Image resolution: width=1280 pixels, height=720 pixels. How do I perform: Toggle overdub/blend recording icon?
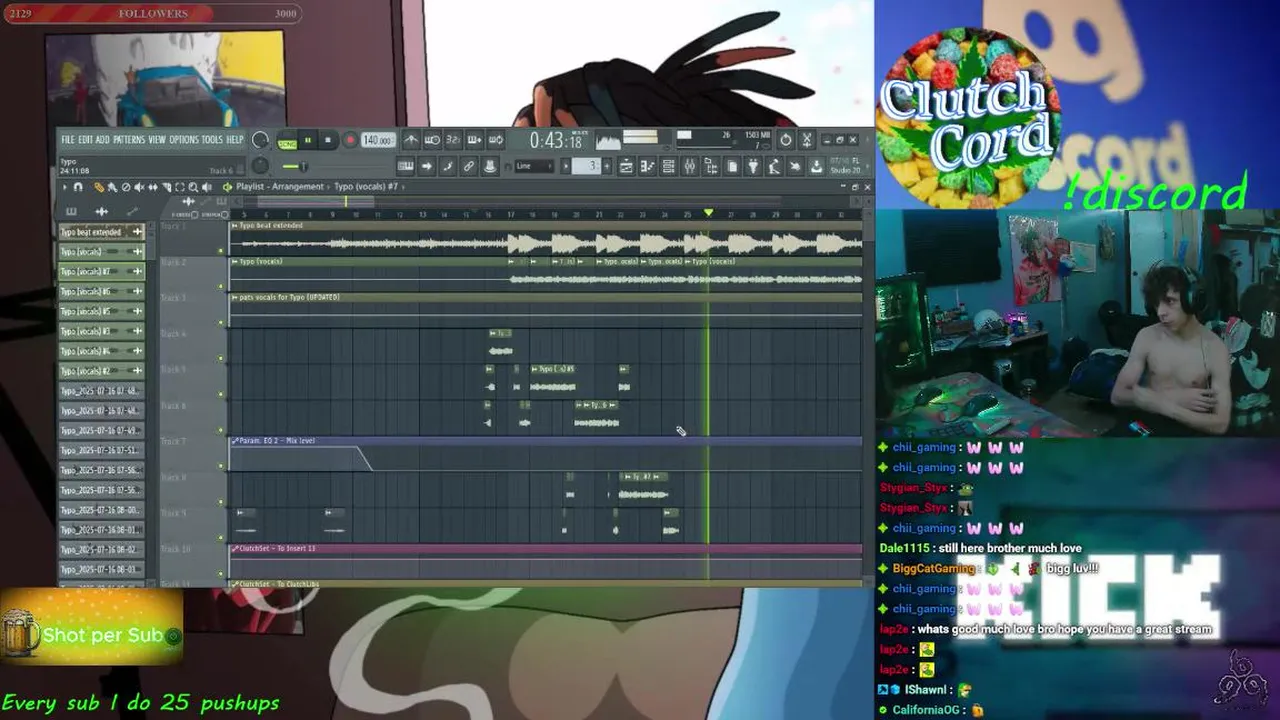tap(476, 140)
